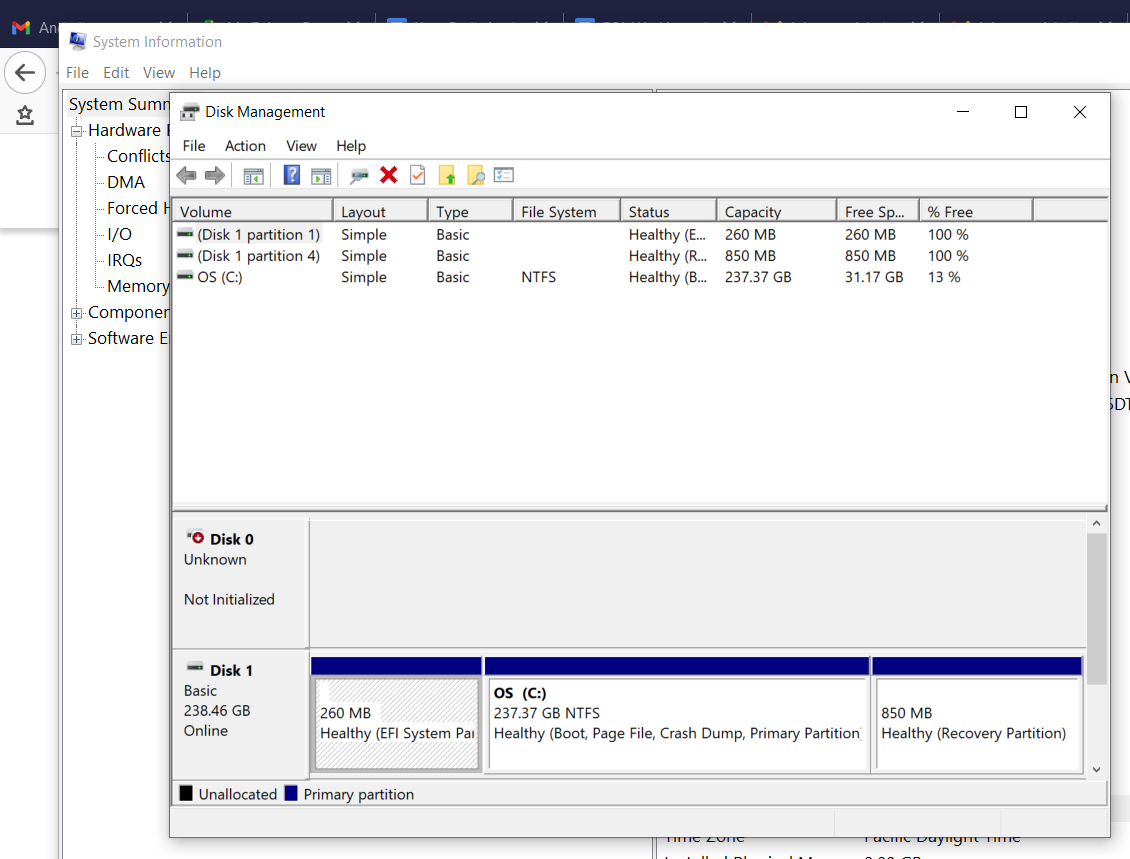
Task: Expand Software Environment tree node
Action: pos(76,339)
